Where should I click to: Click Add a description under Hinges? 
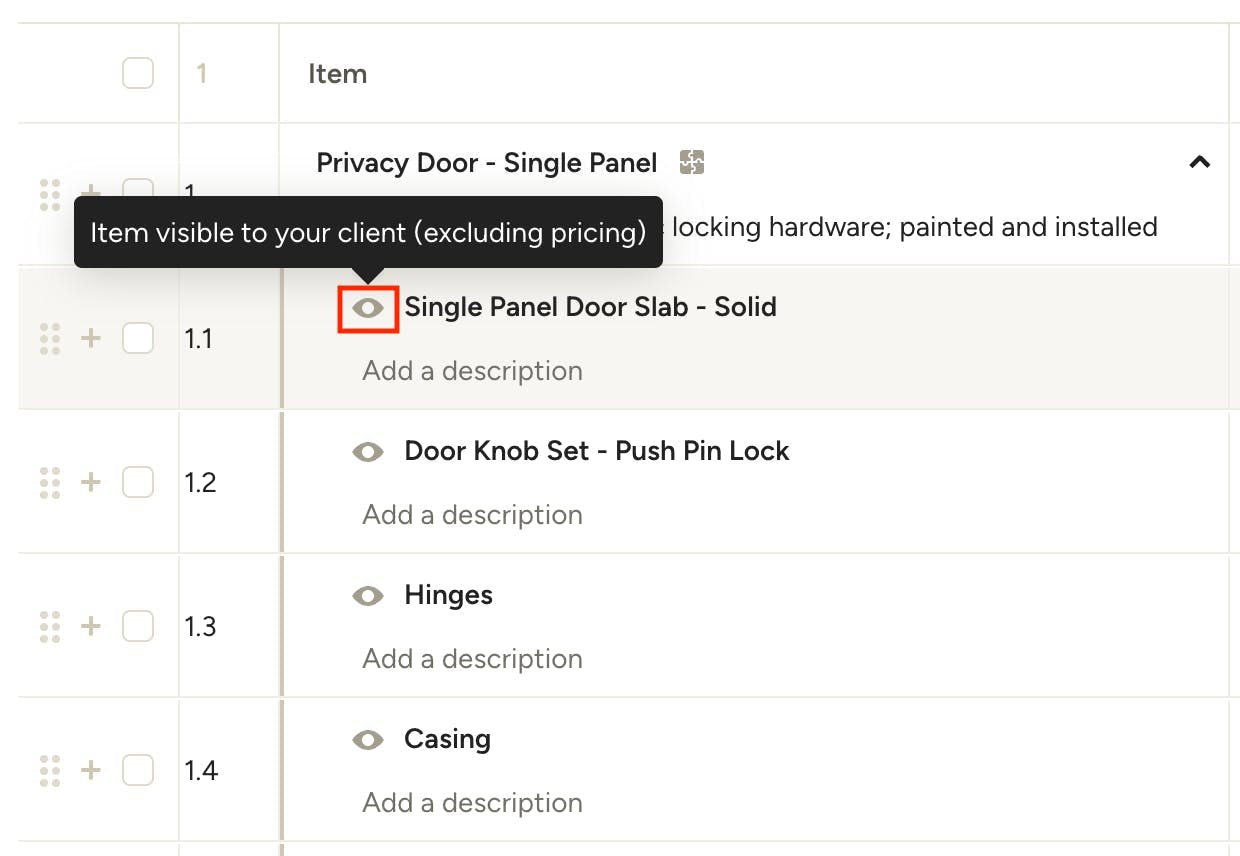pos(472,658)
